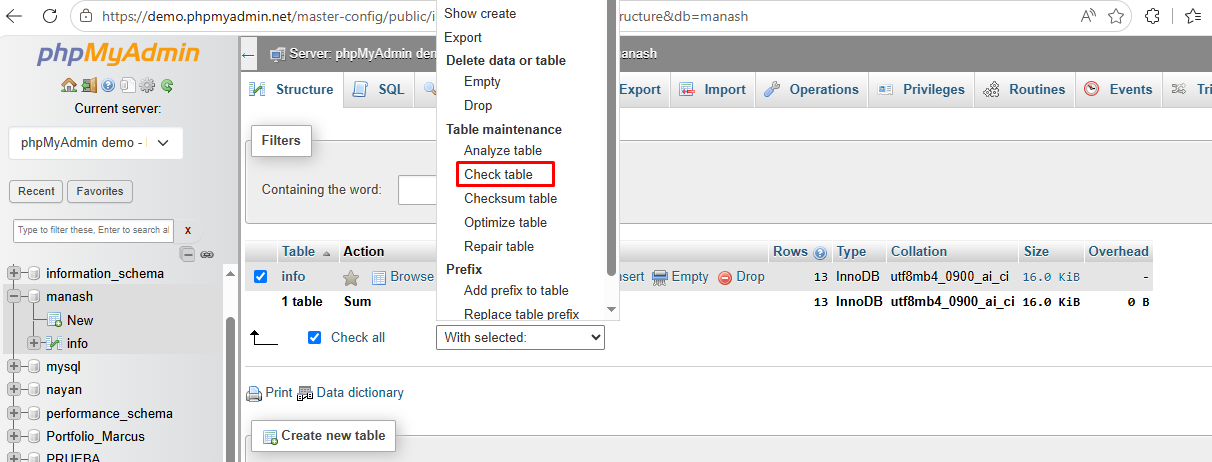Choose Empty under Delete data or table
Screen dimensions: 1212x462
pyautogui.click(x=482, y=81)
